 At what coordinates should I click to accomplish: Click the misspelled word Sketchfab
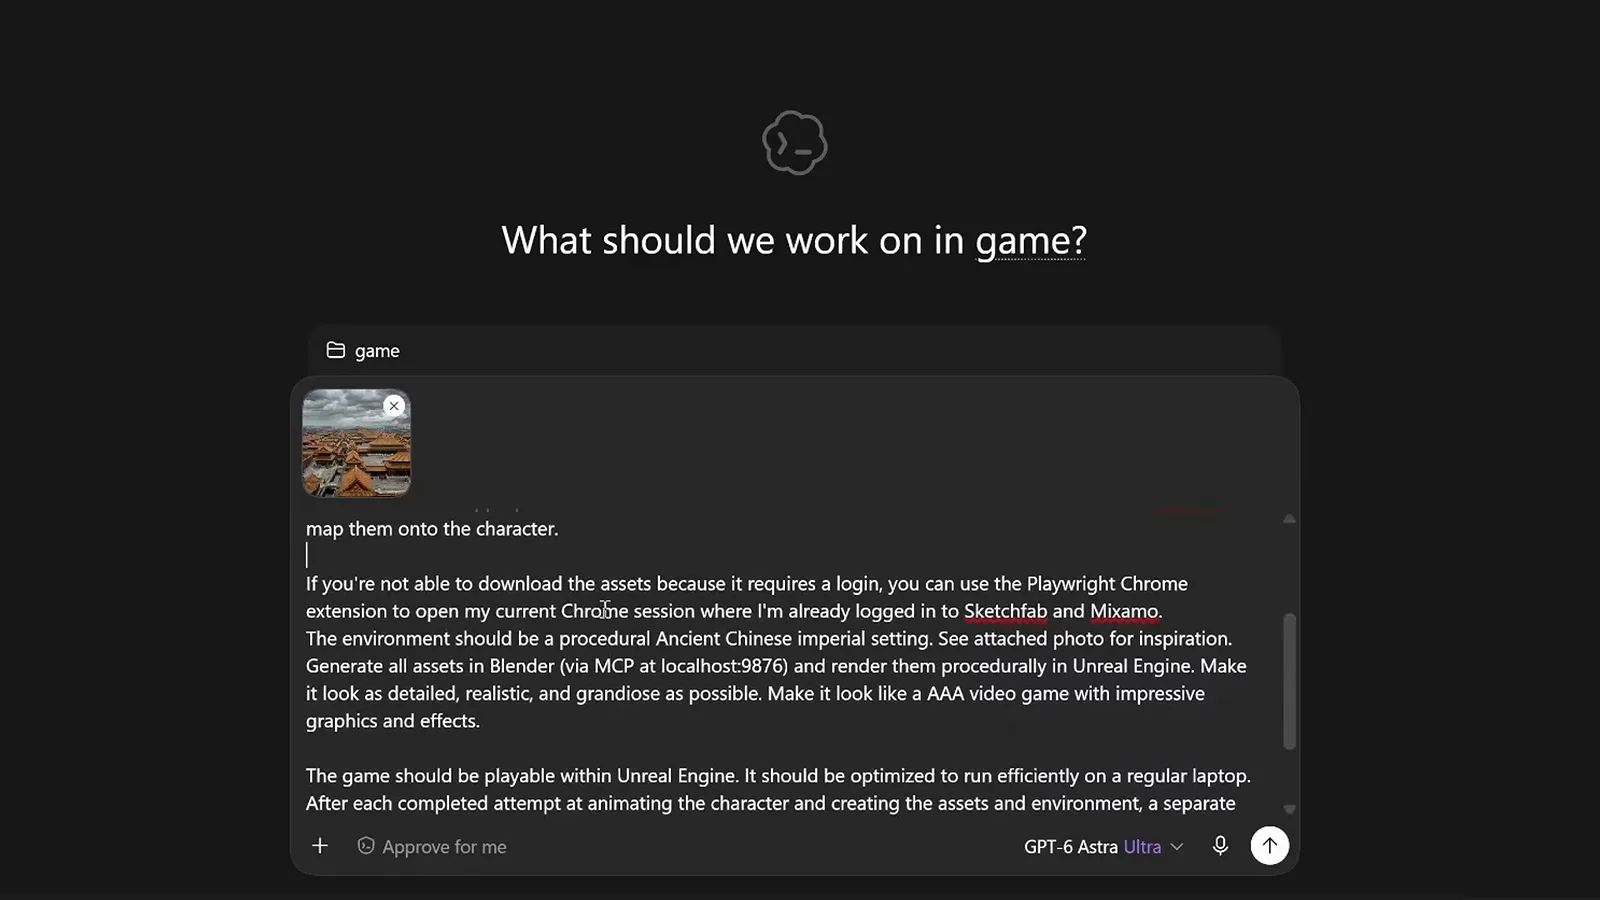click(1005, 611)
